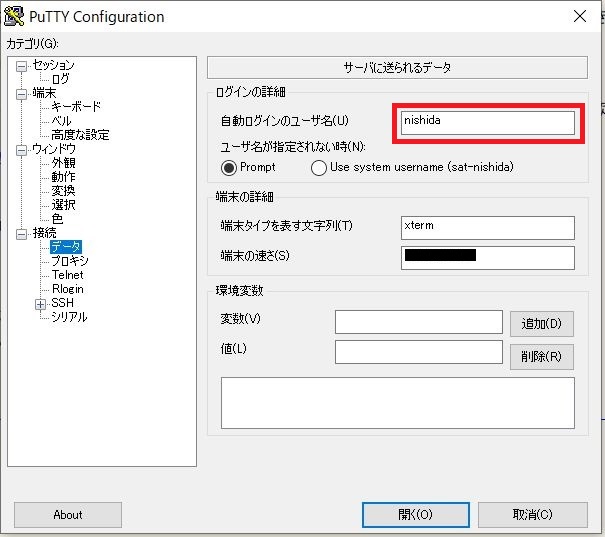Select the SSH category label

point(63,303)
